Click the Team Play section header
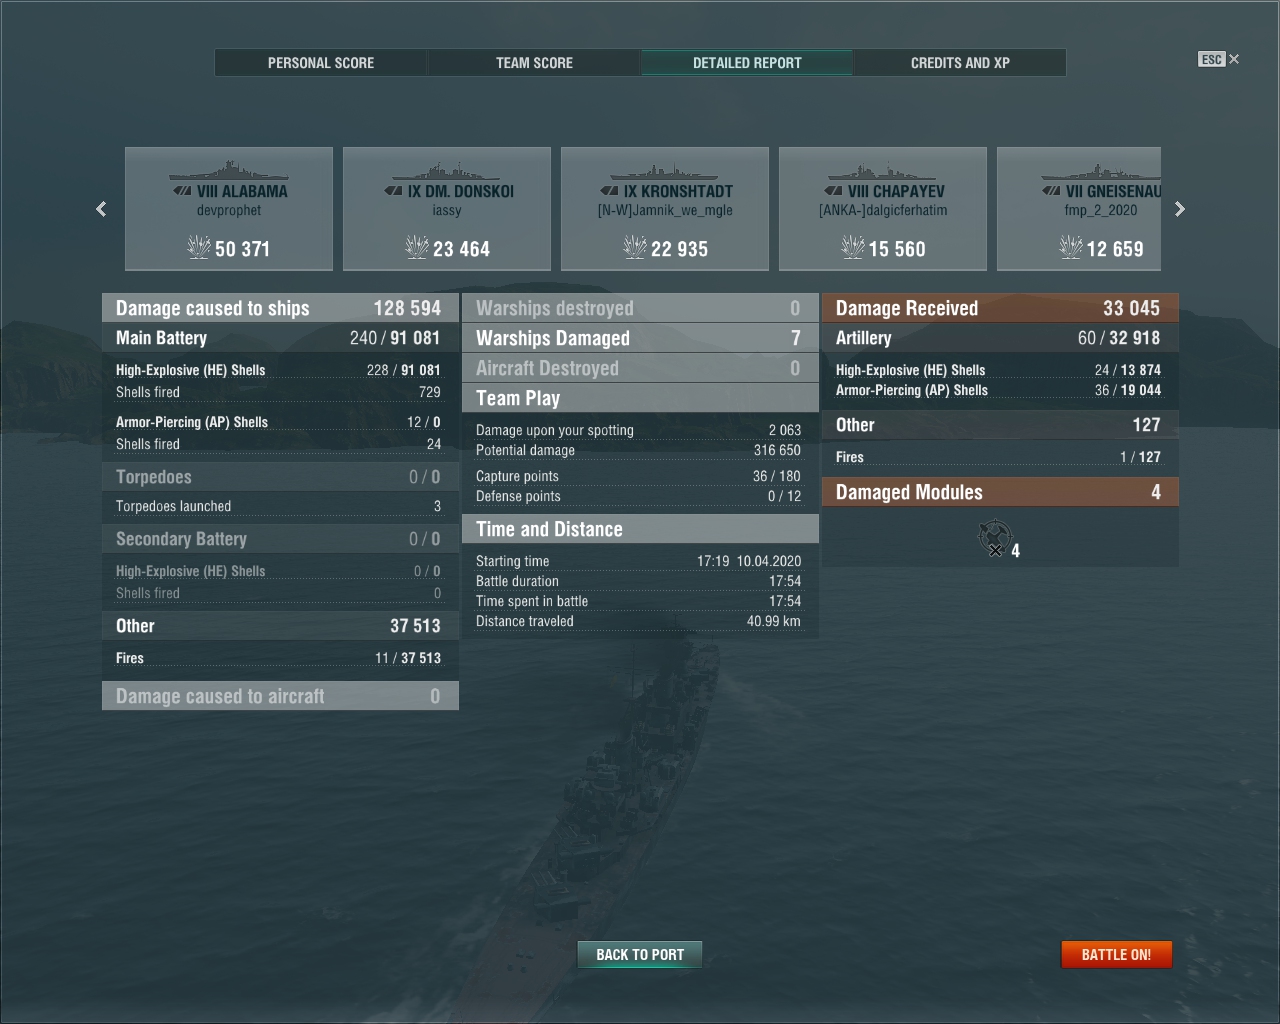1280x1024 pixels. click(640, 398)
